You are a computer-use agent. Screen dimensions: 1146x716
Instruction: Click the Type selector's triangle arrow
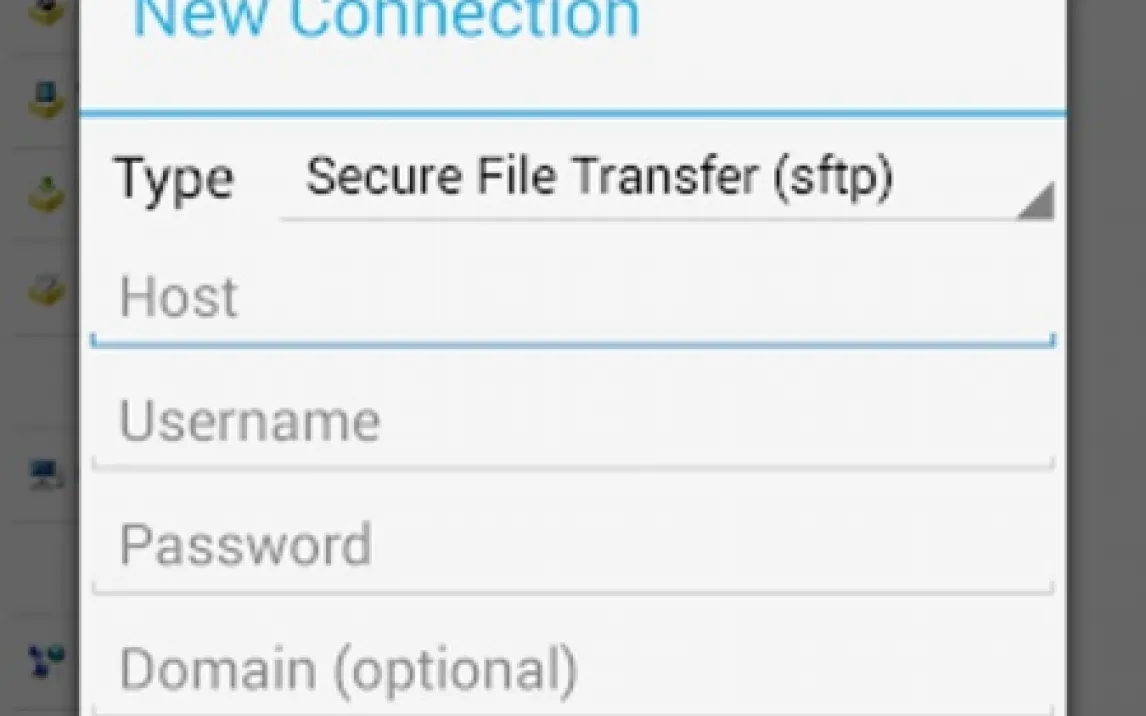pyautogui.click(x=1036, y=201)
